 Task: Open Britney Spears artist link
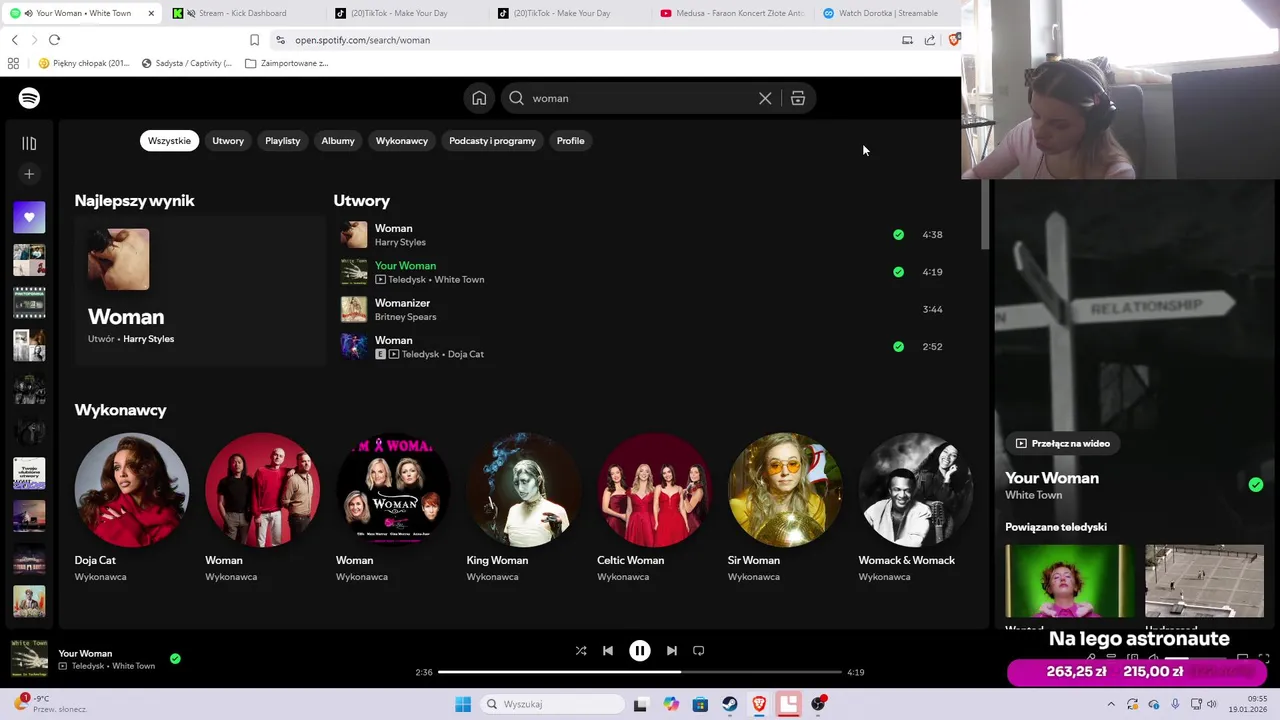[405, 317]
